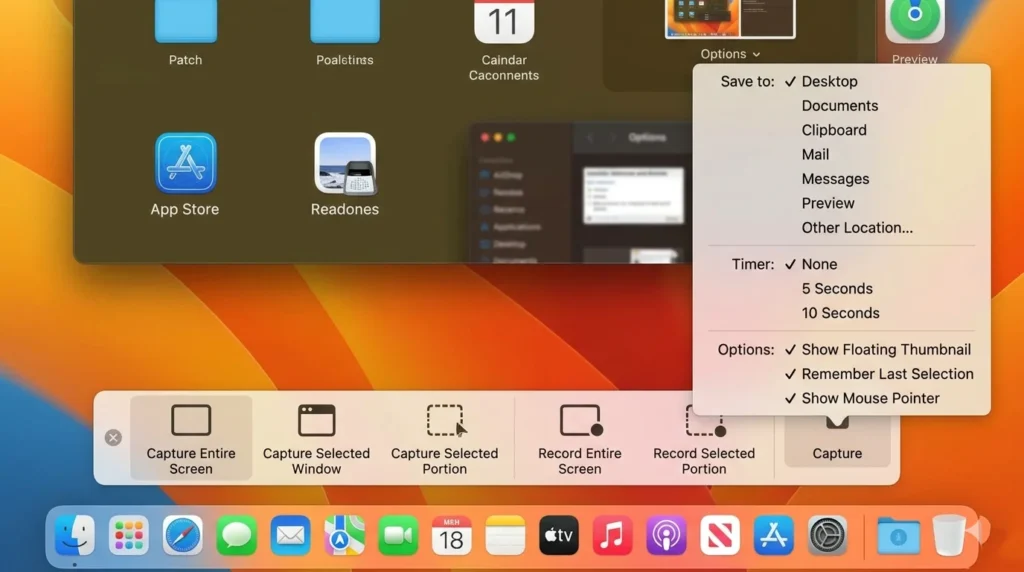Viewport: 1024px width, 572px height.
Task: Choose Preview as save destination
Action: point(828,203)
